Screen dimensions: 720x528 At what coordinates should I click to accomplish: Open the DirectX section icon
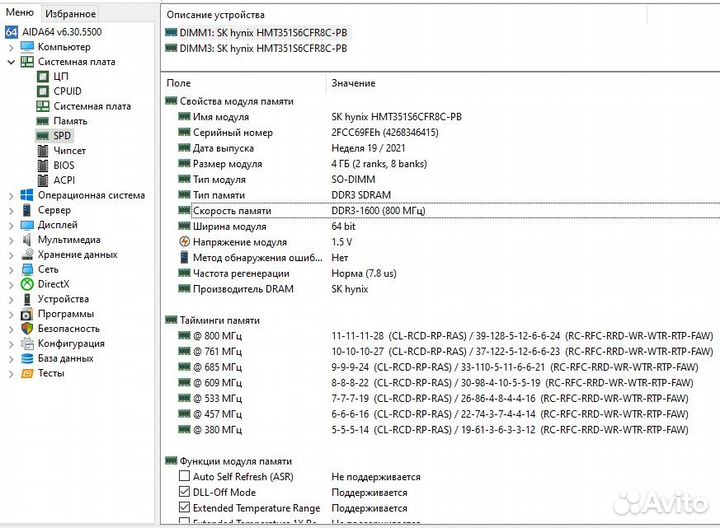tap(27, 284)
